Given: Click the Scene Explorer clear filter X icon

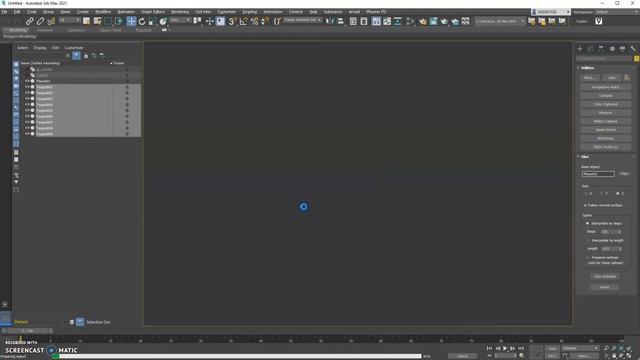Looking at the screenshot, I should (68, 56).
